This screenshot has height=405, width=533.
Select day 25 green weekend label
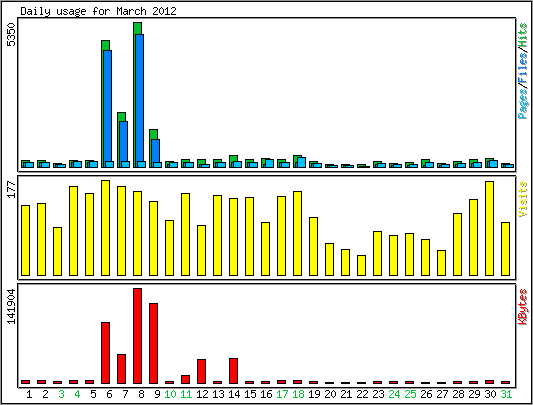point(410,394)
